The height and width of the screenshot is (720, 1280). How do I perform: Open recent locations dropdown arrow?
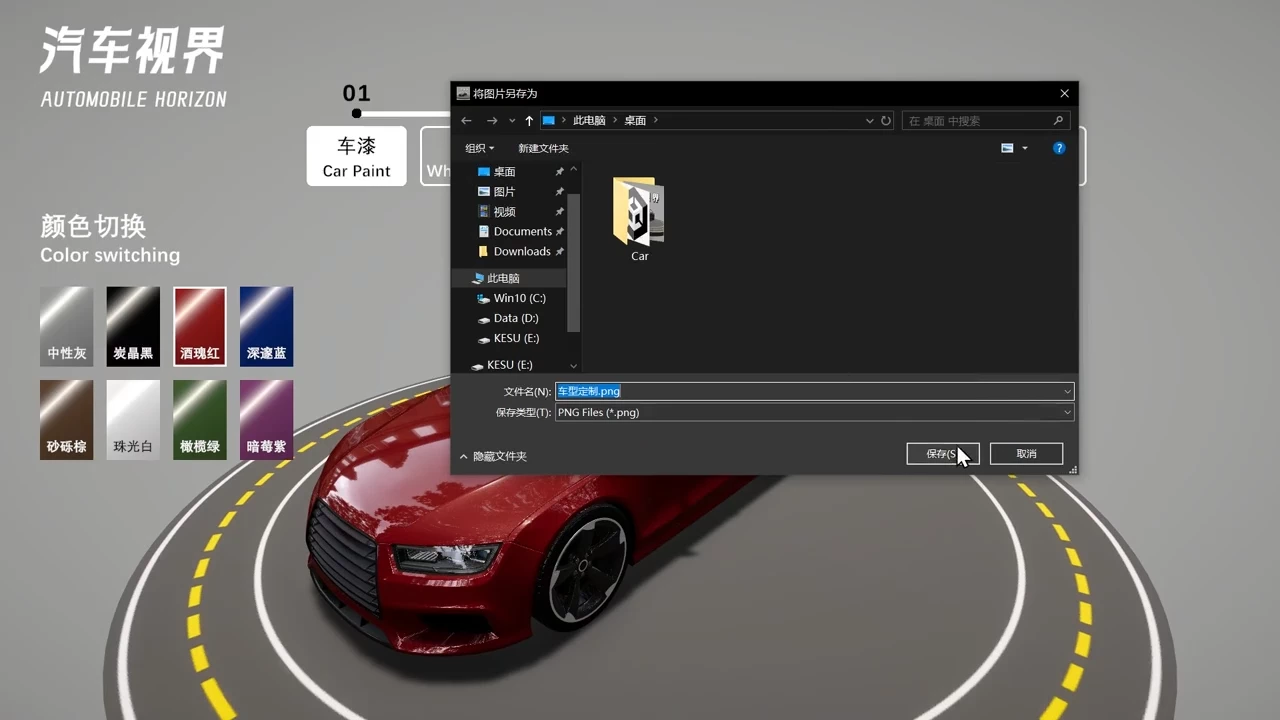(512, 121)
